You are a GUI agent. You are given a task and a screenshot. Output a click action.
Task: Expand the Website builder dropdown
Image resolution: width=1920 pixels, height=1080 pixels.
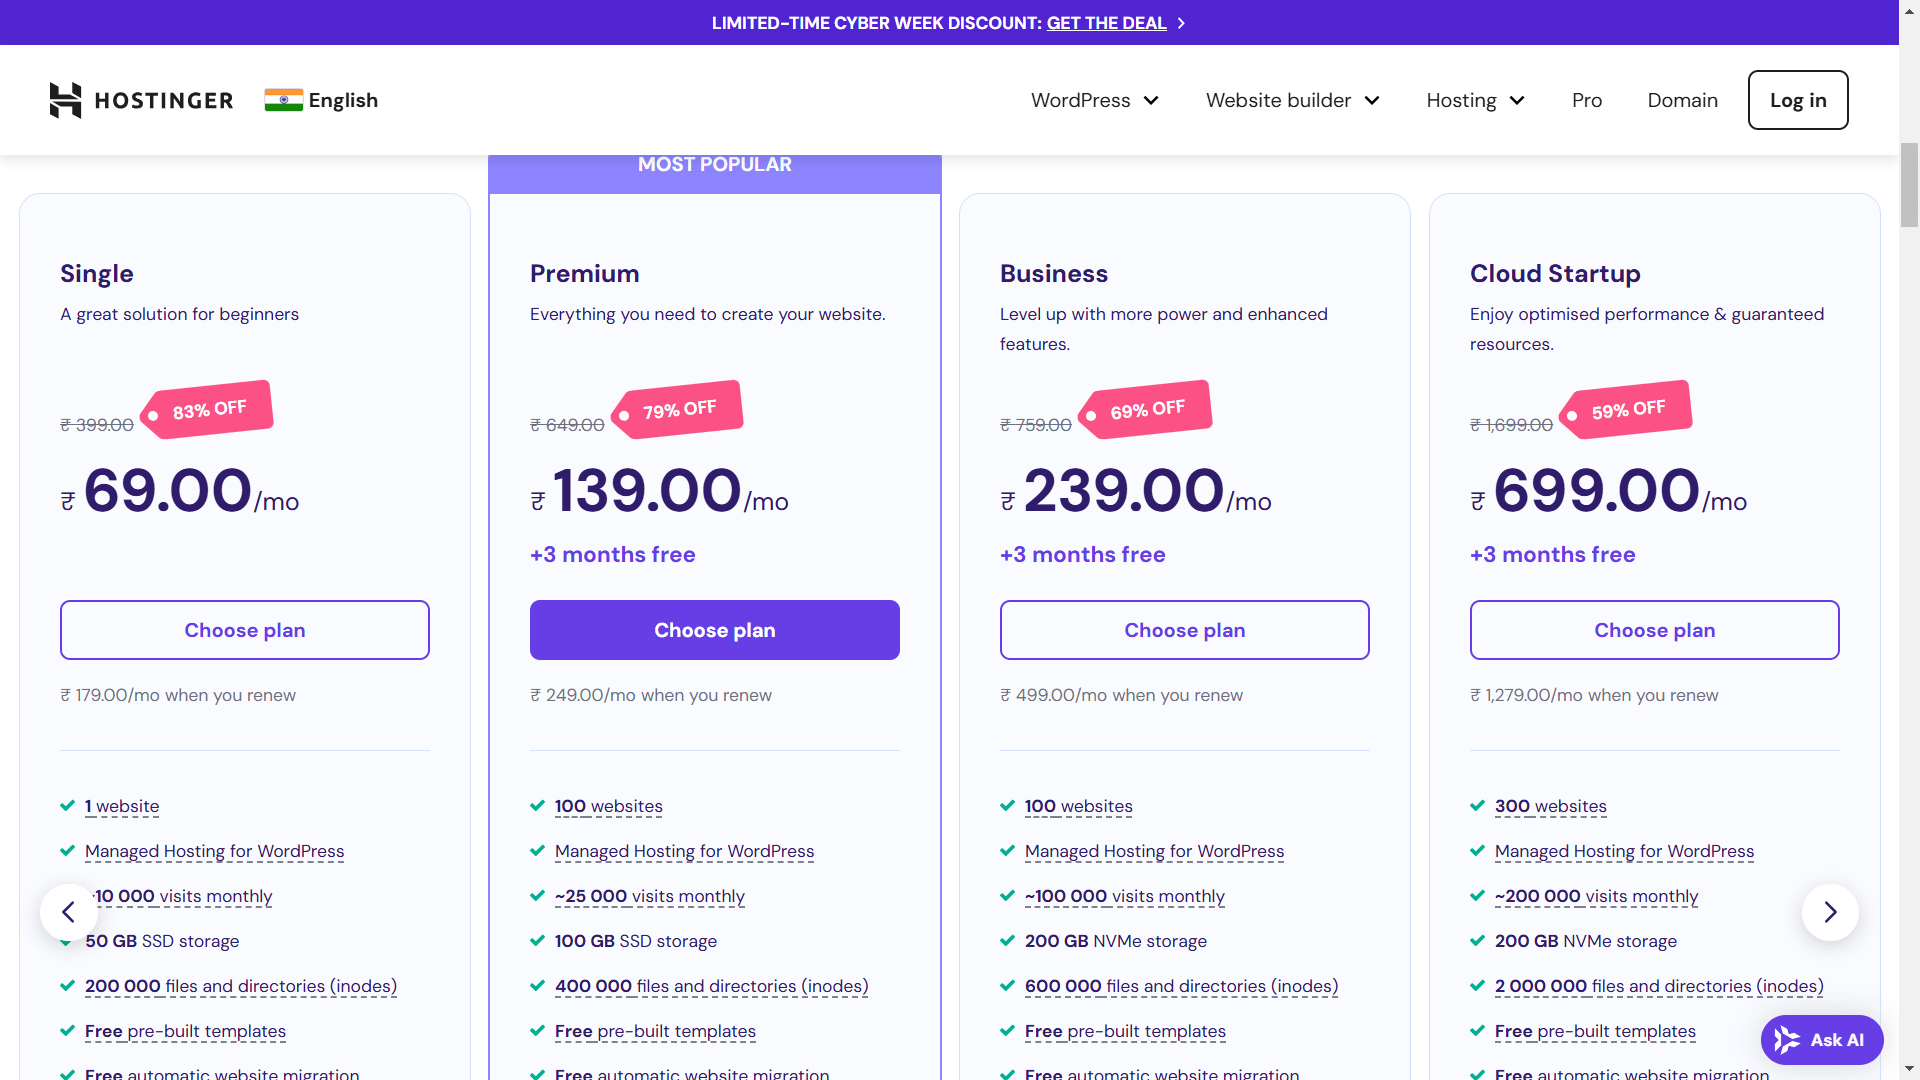1292,100
